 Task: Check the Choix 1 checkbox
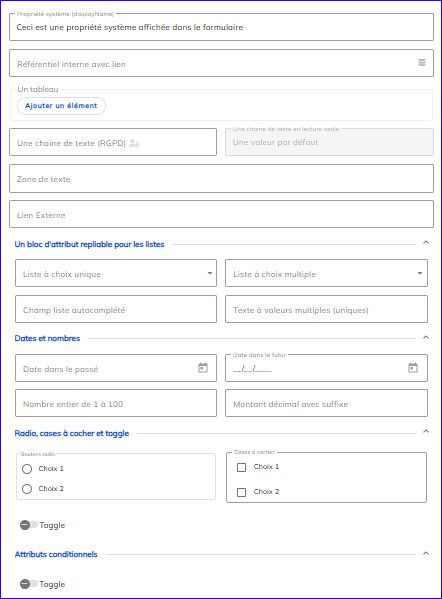[241, 467]
